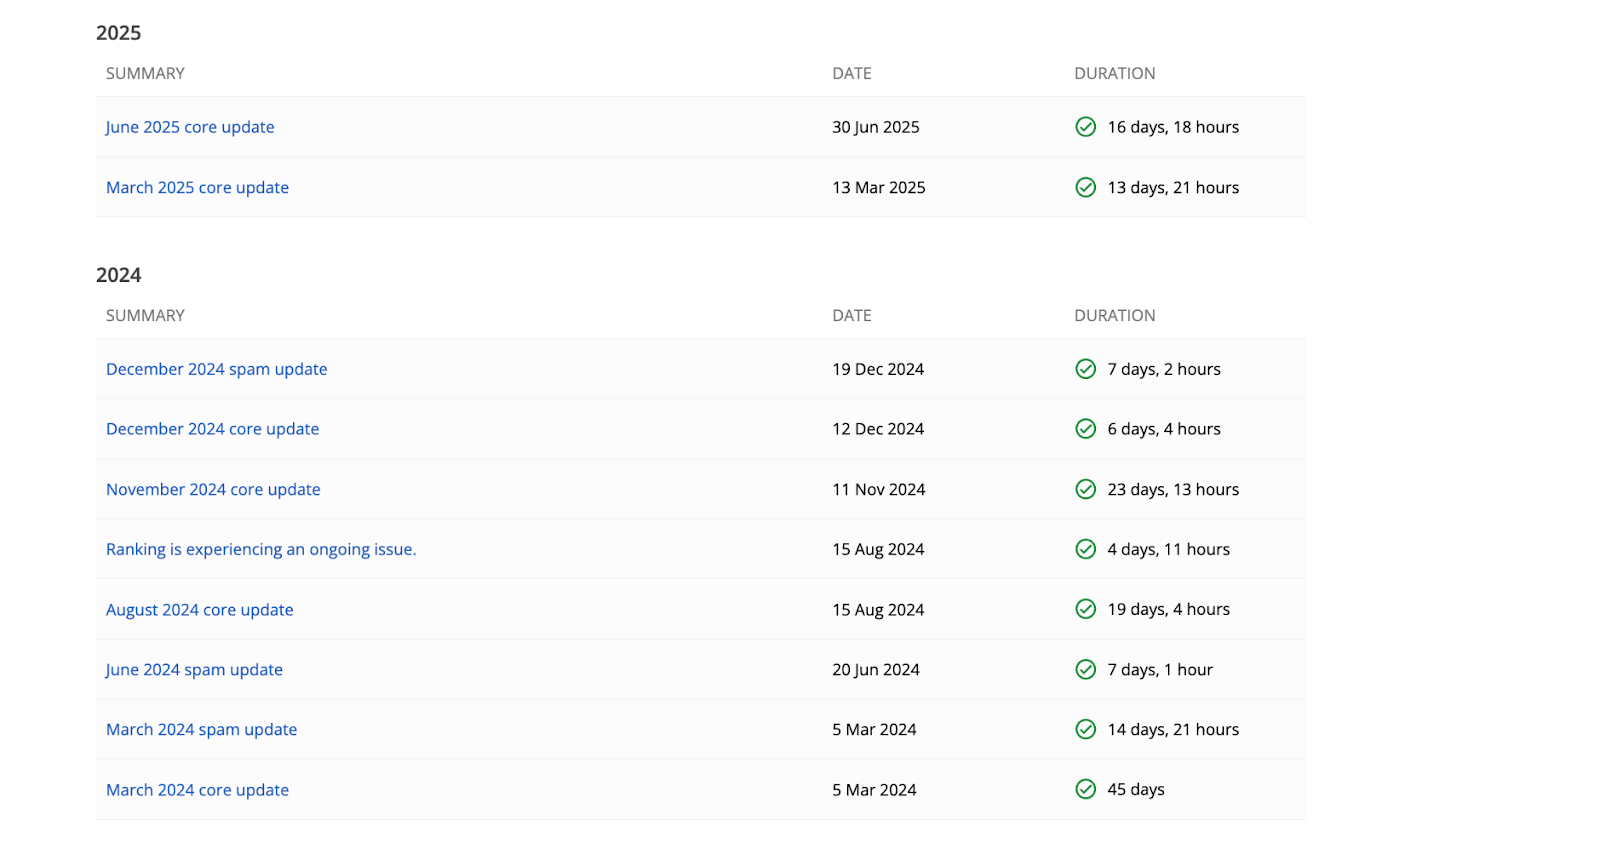The image size is (1600, 851).
Task: Select the 15 Aug 2024 date in Ranking issue row
Action: tap(878, 549)
